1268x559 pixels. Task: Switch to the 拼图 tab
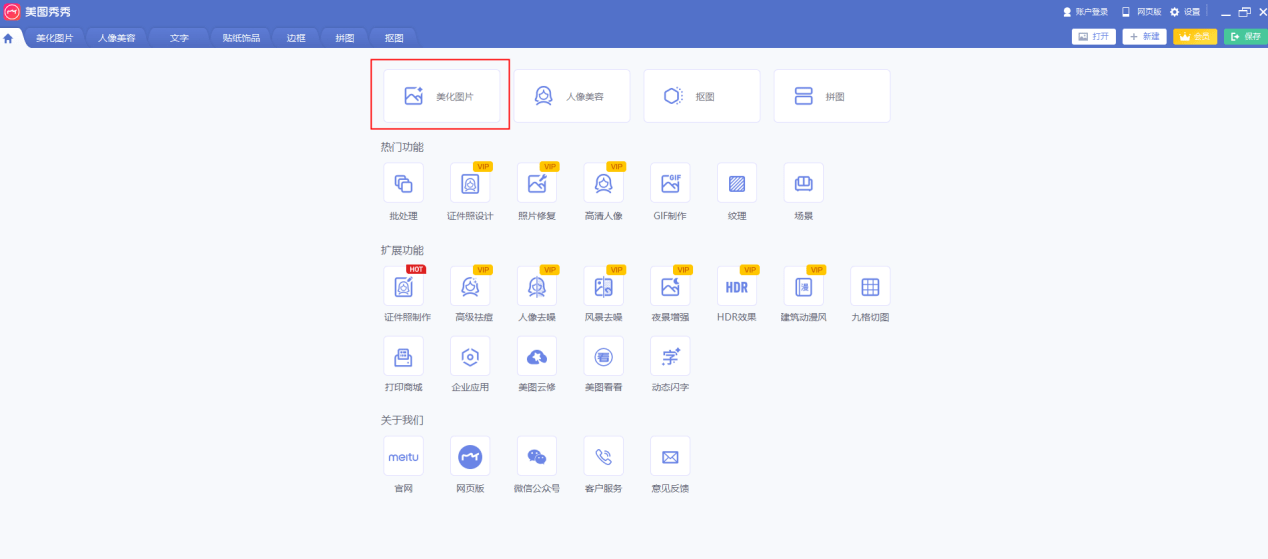[344, 38]
